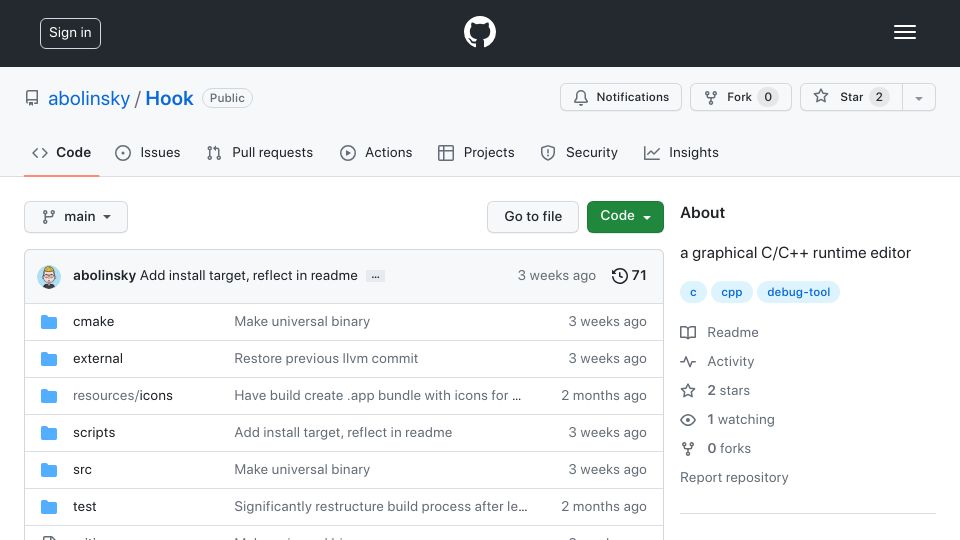Star the Hook repository
Screen dimensions: 960x540
point(851,97)
